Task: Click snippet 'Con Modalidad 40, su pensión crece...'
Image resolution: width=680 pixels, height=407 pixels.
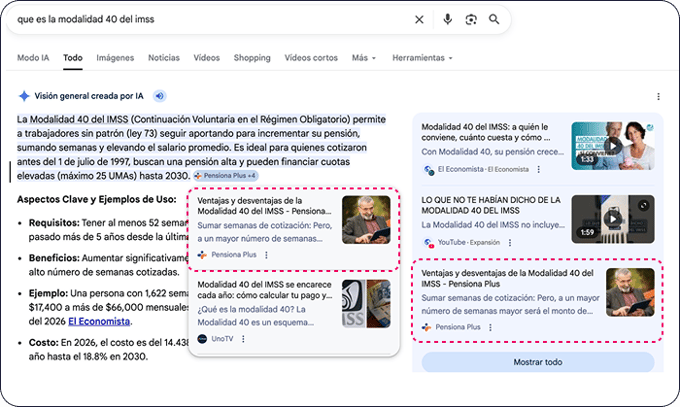Action: tap(493, 152)
